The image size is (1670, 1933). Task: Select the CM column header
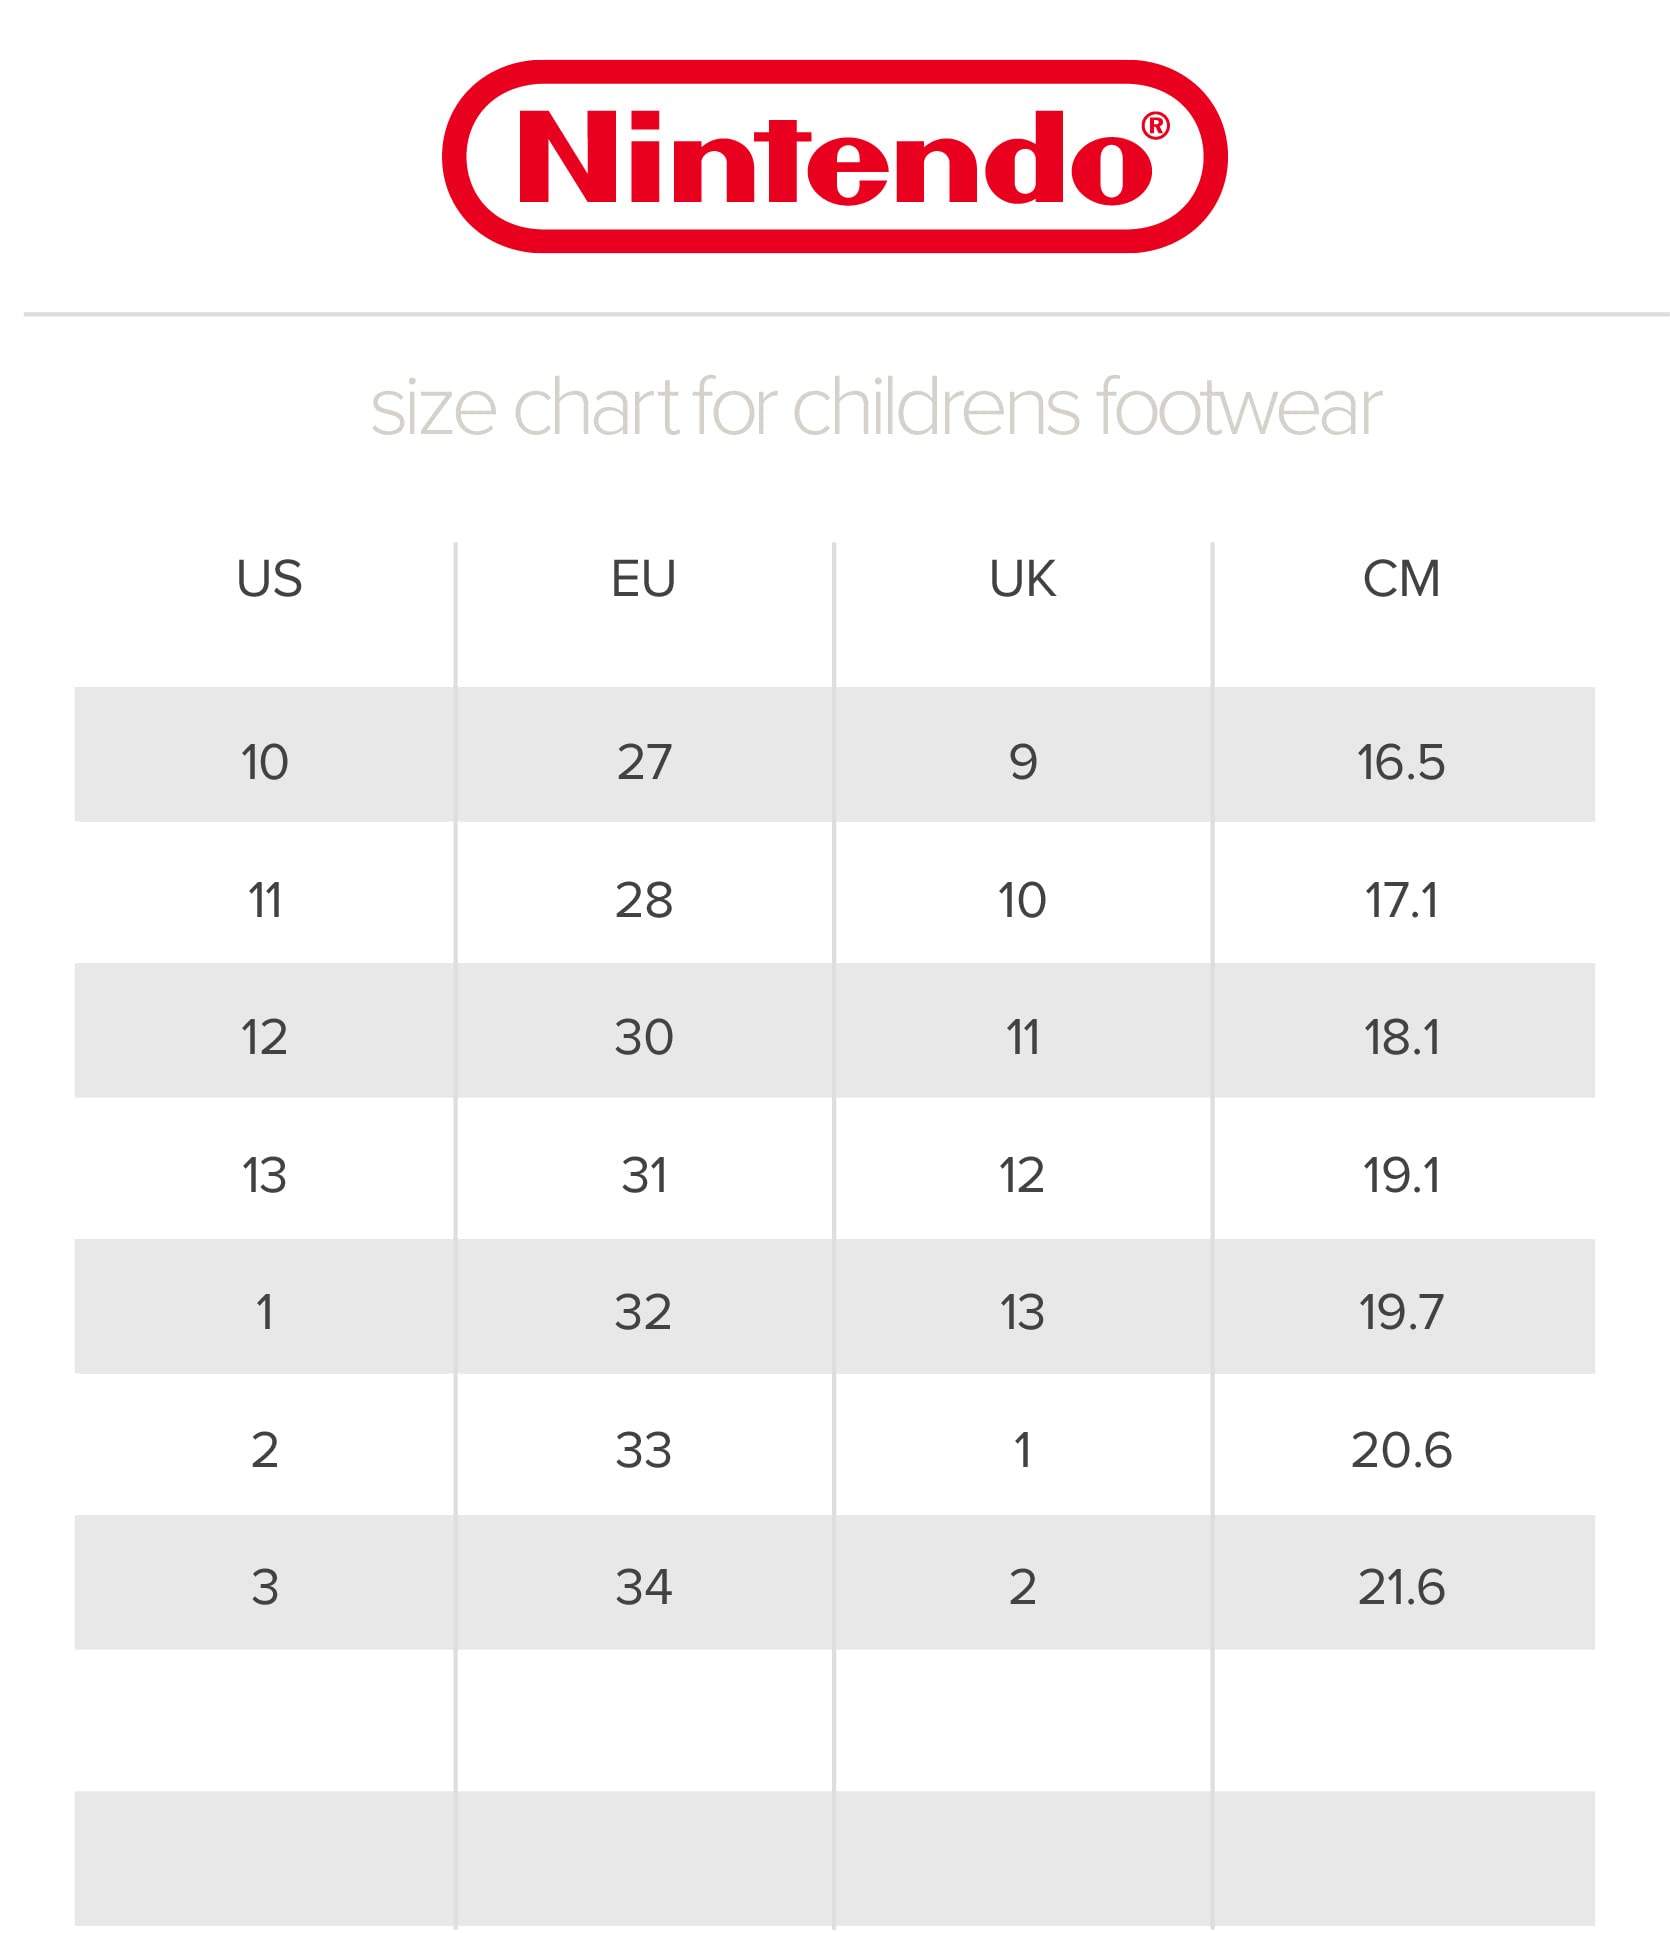(x=1401, y=579)
